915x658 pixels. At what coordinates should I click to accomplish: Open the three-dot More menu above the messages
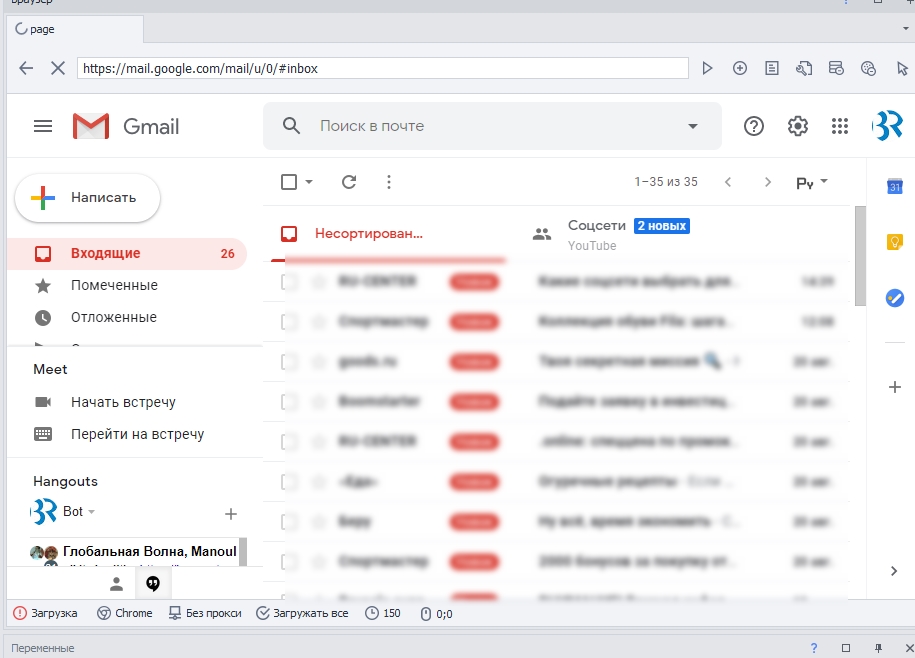[389, 182]
